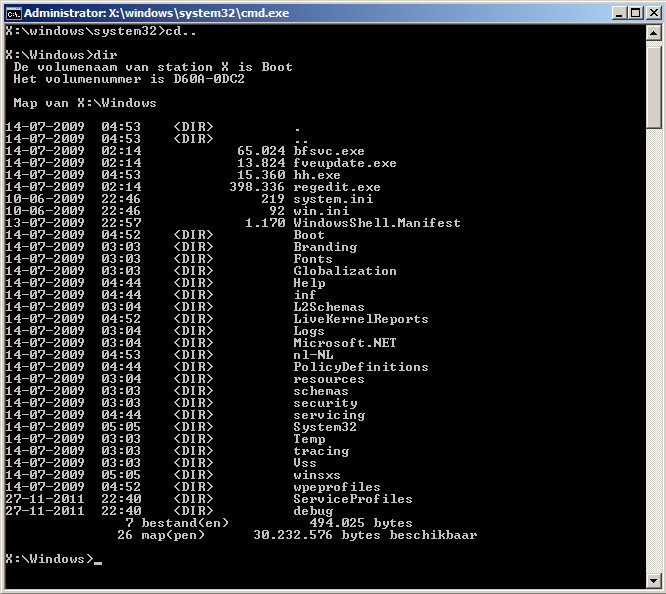The width and height of the screenshot is (666, 594).
Task: Click the 'Map van X:\Windows' line
Action: 85,103
